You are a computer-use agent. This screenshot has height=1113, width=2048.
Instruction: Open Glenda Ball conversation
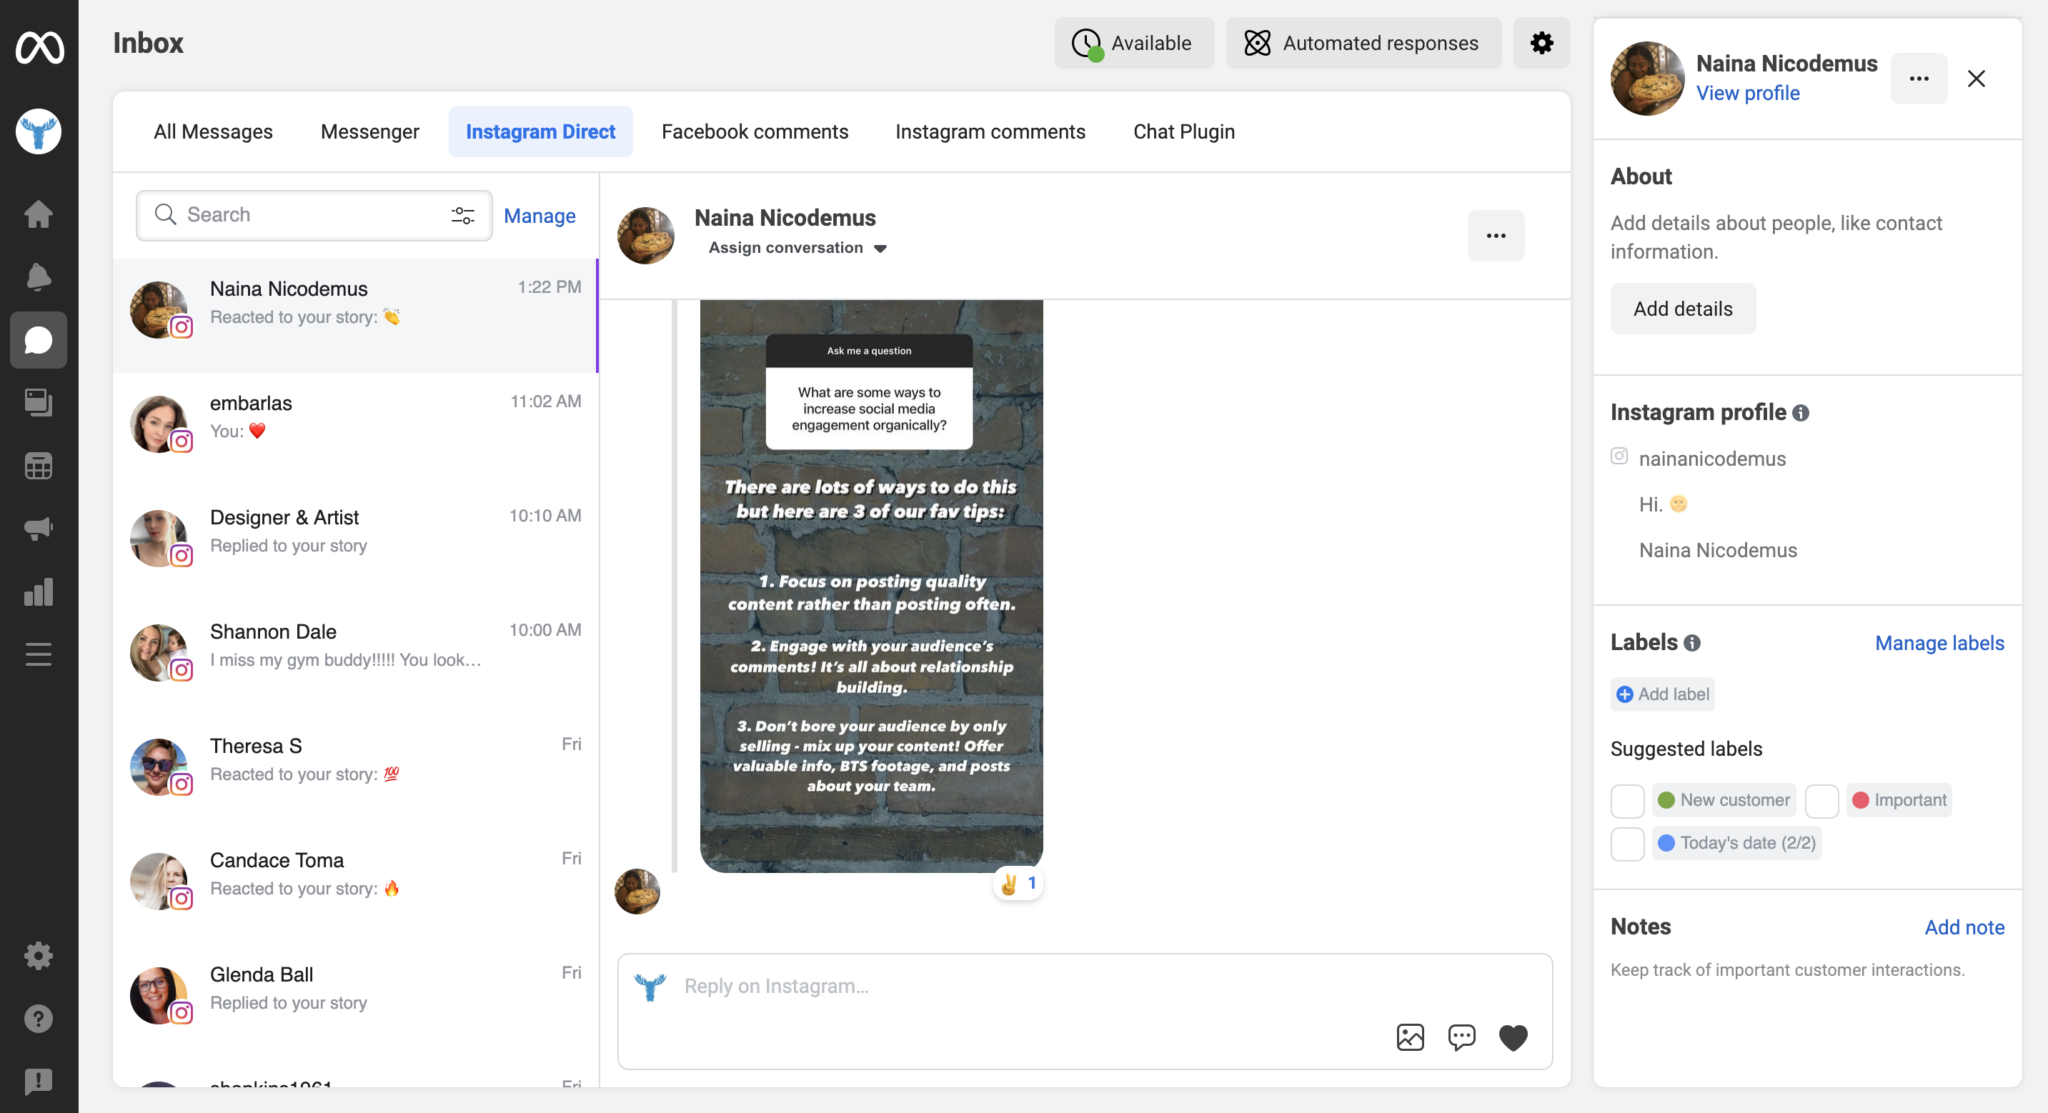pos(356,1002)
